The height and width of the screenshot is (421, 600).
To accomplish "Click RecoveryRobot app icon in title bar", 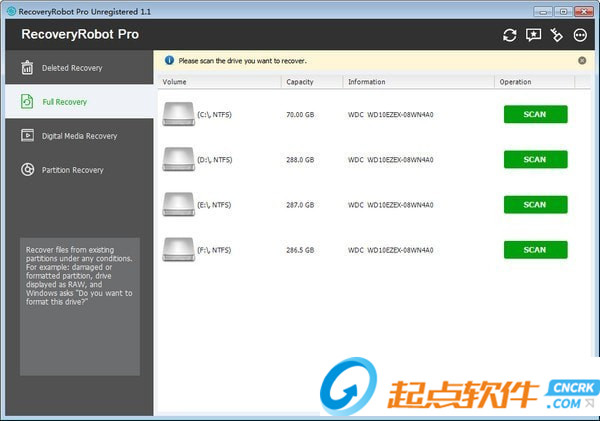I will tap(11, 11).
